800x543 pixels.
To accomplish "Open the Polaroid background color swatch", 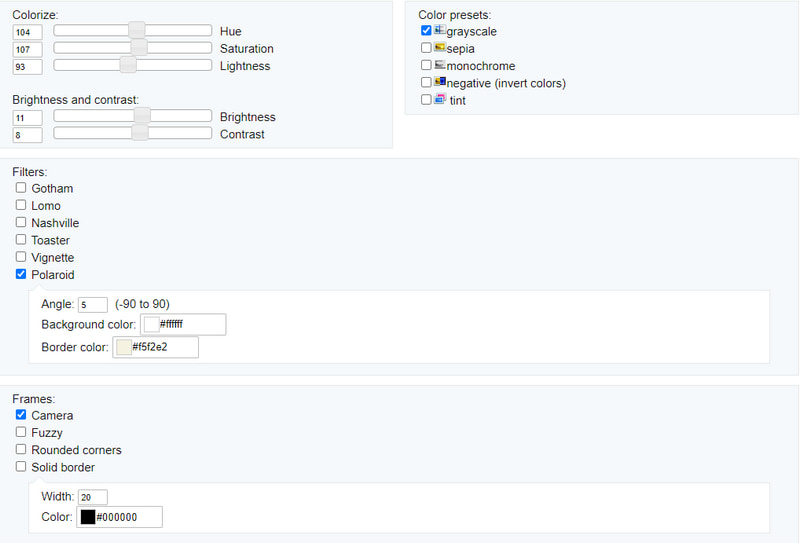I will pyautogui.click(x=152, y=324).
